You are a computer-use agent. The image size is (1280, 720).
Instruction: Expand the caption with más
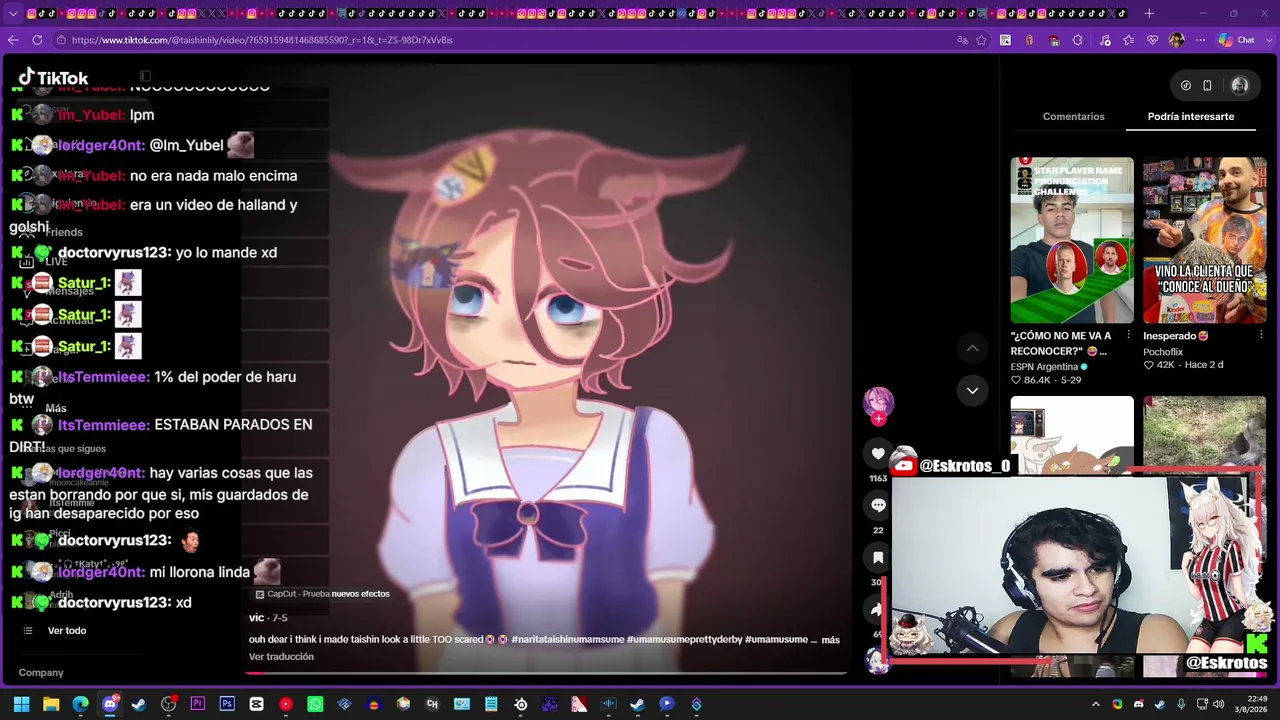click(x=830, y=640)
